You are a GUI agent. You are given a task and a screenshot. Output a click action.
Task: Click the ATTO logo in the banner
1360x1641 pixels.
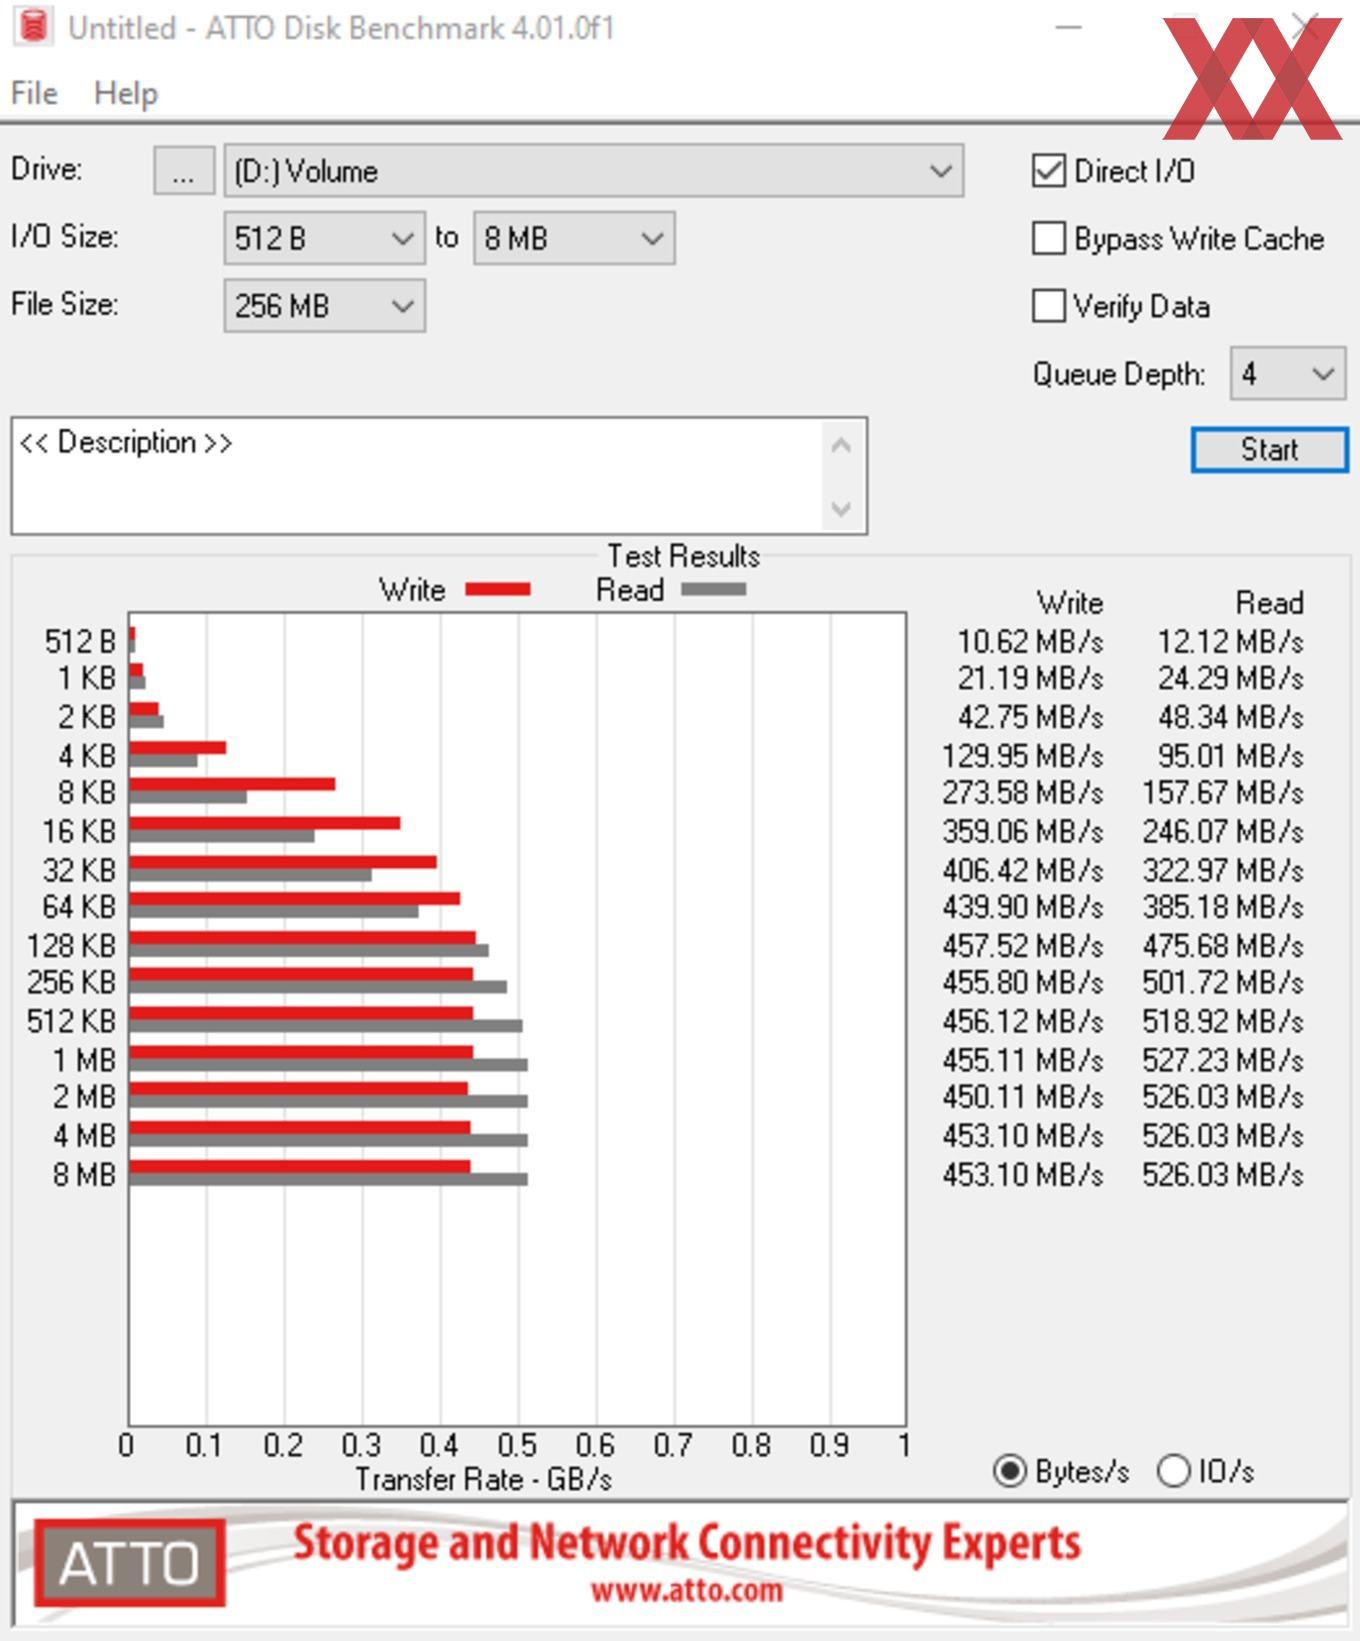(x=129, y=1563)
